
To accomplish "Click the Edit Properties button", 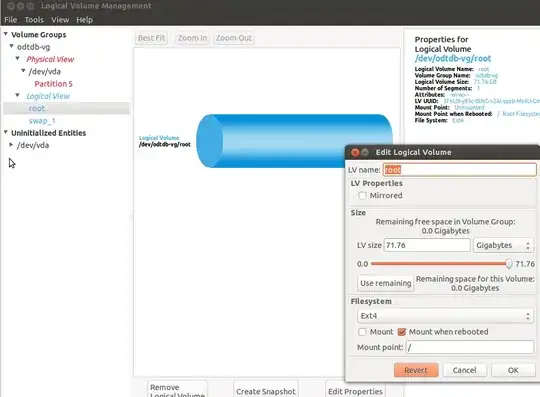I will point(355,391).
